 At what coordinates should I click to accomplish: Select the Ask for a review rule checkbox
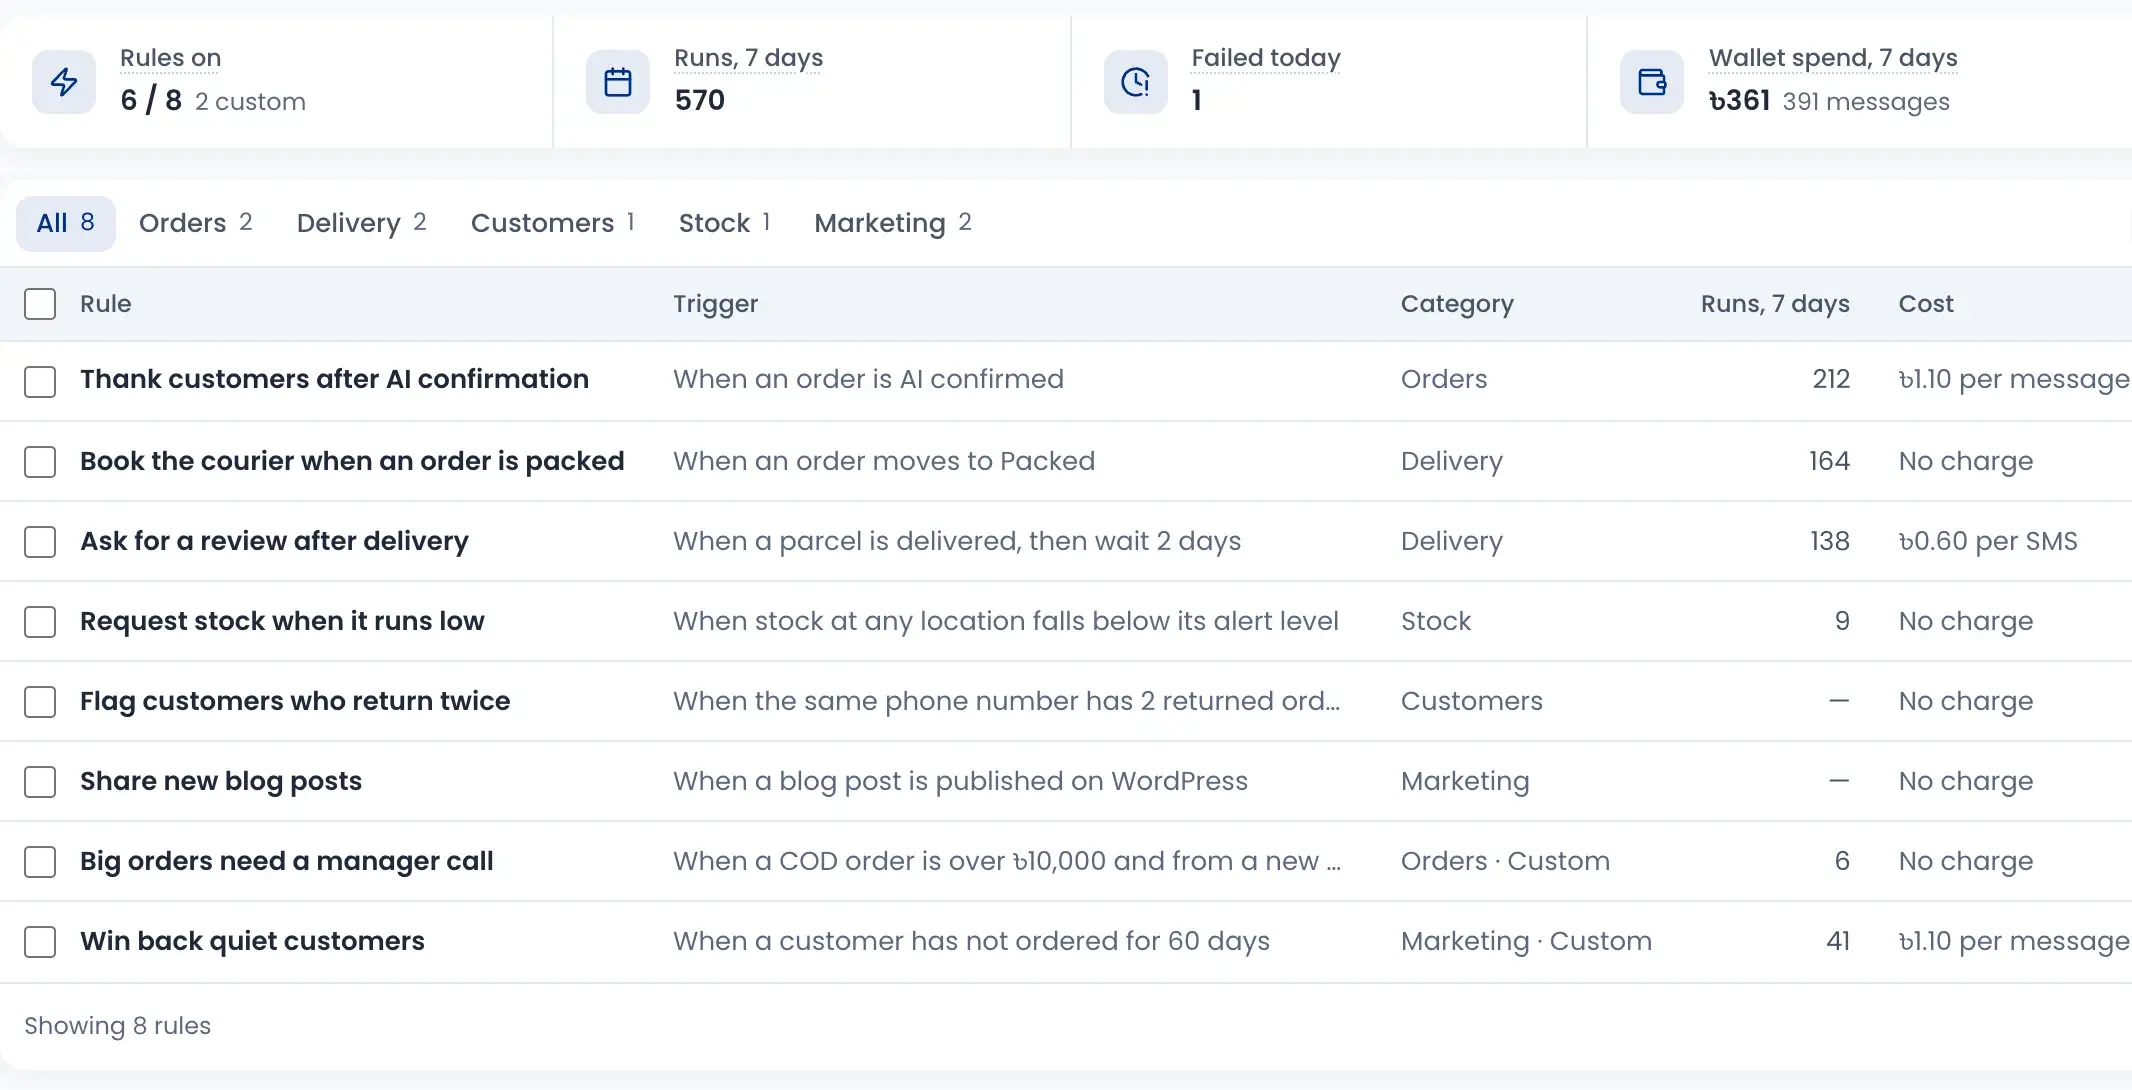(x=40, y=541)
